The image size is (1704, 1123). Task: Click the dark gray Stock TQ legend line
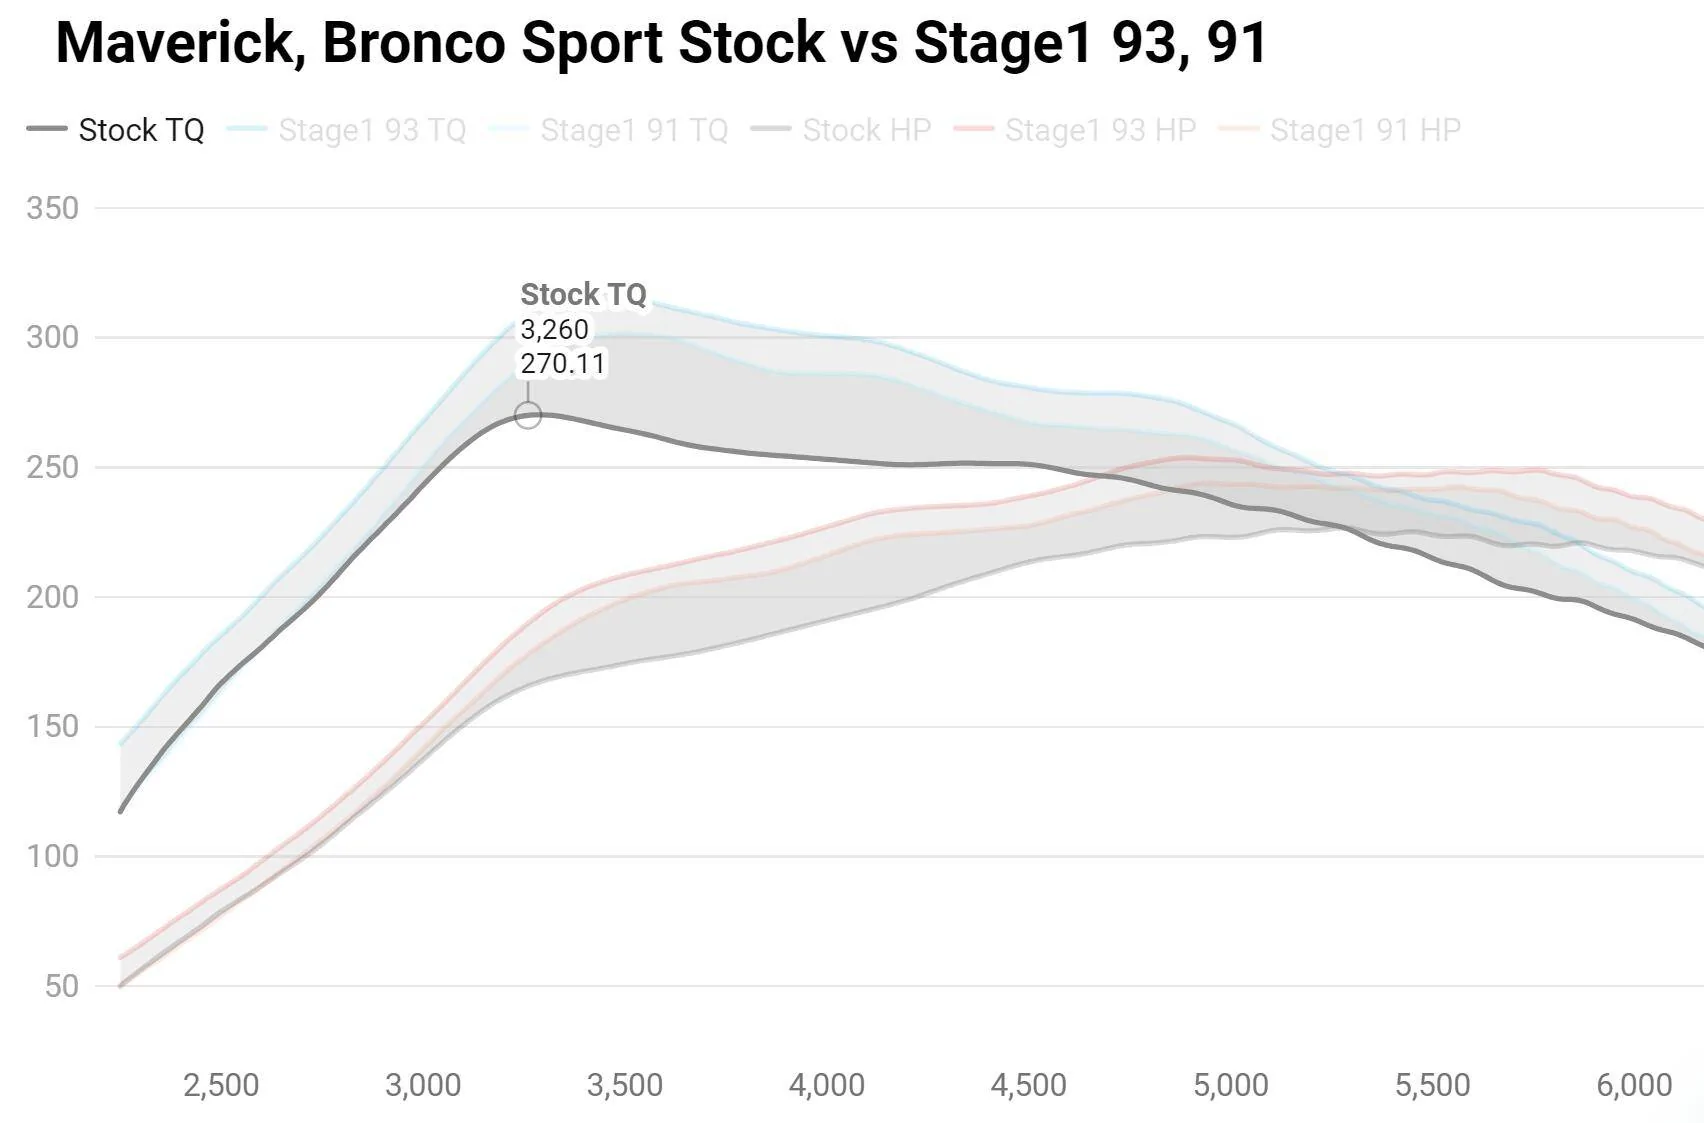pyautogui.click(x=47, y=129)
